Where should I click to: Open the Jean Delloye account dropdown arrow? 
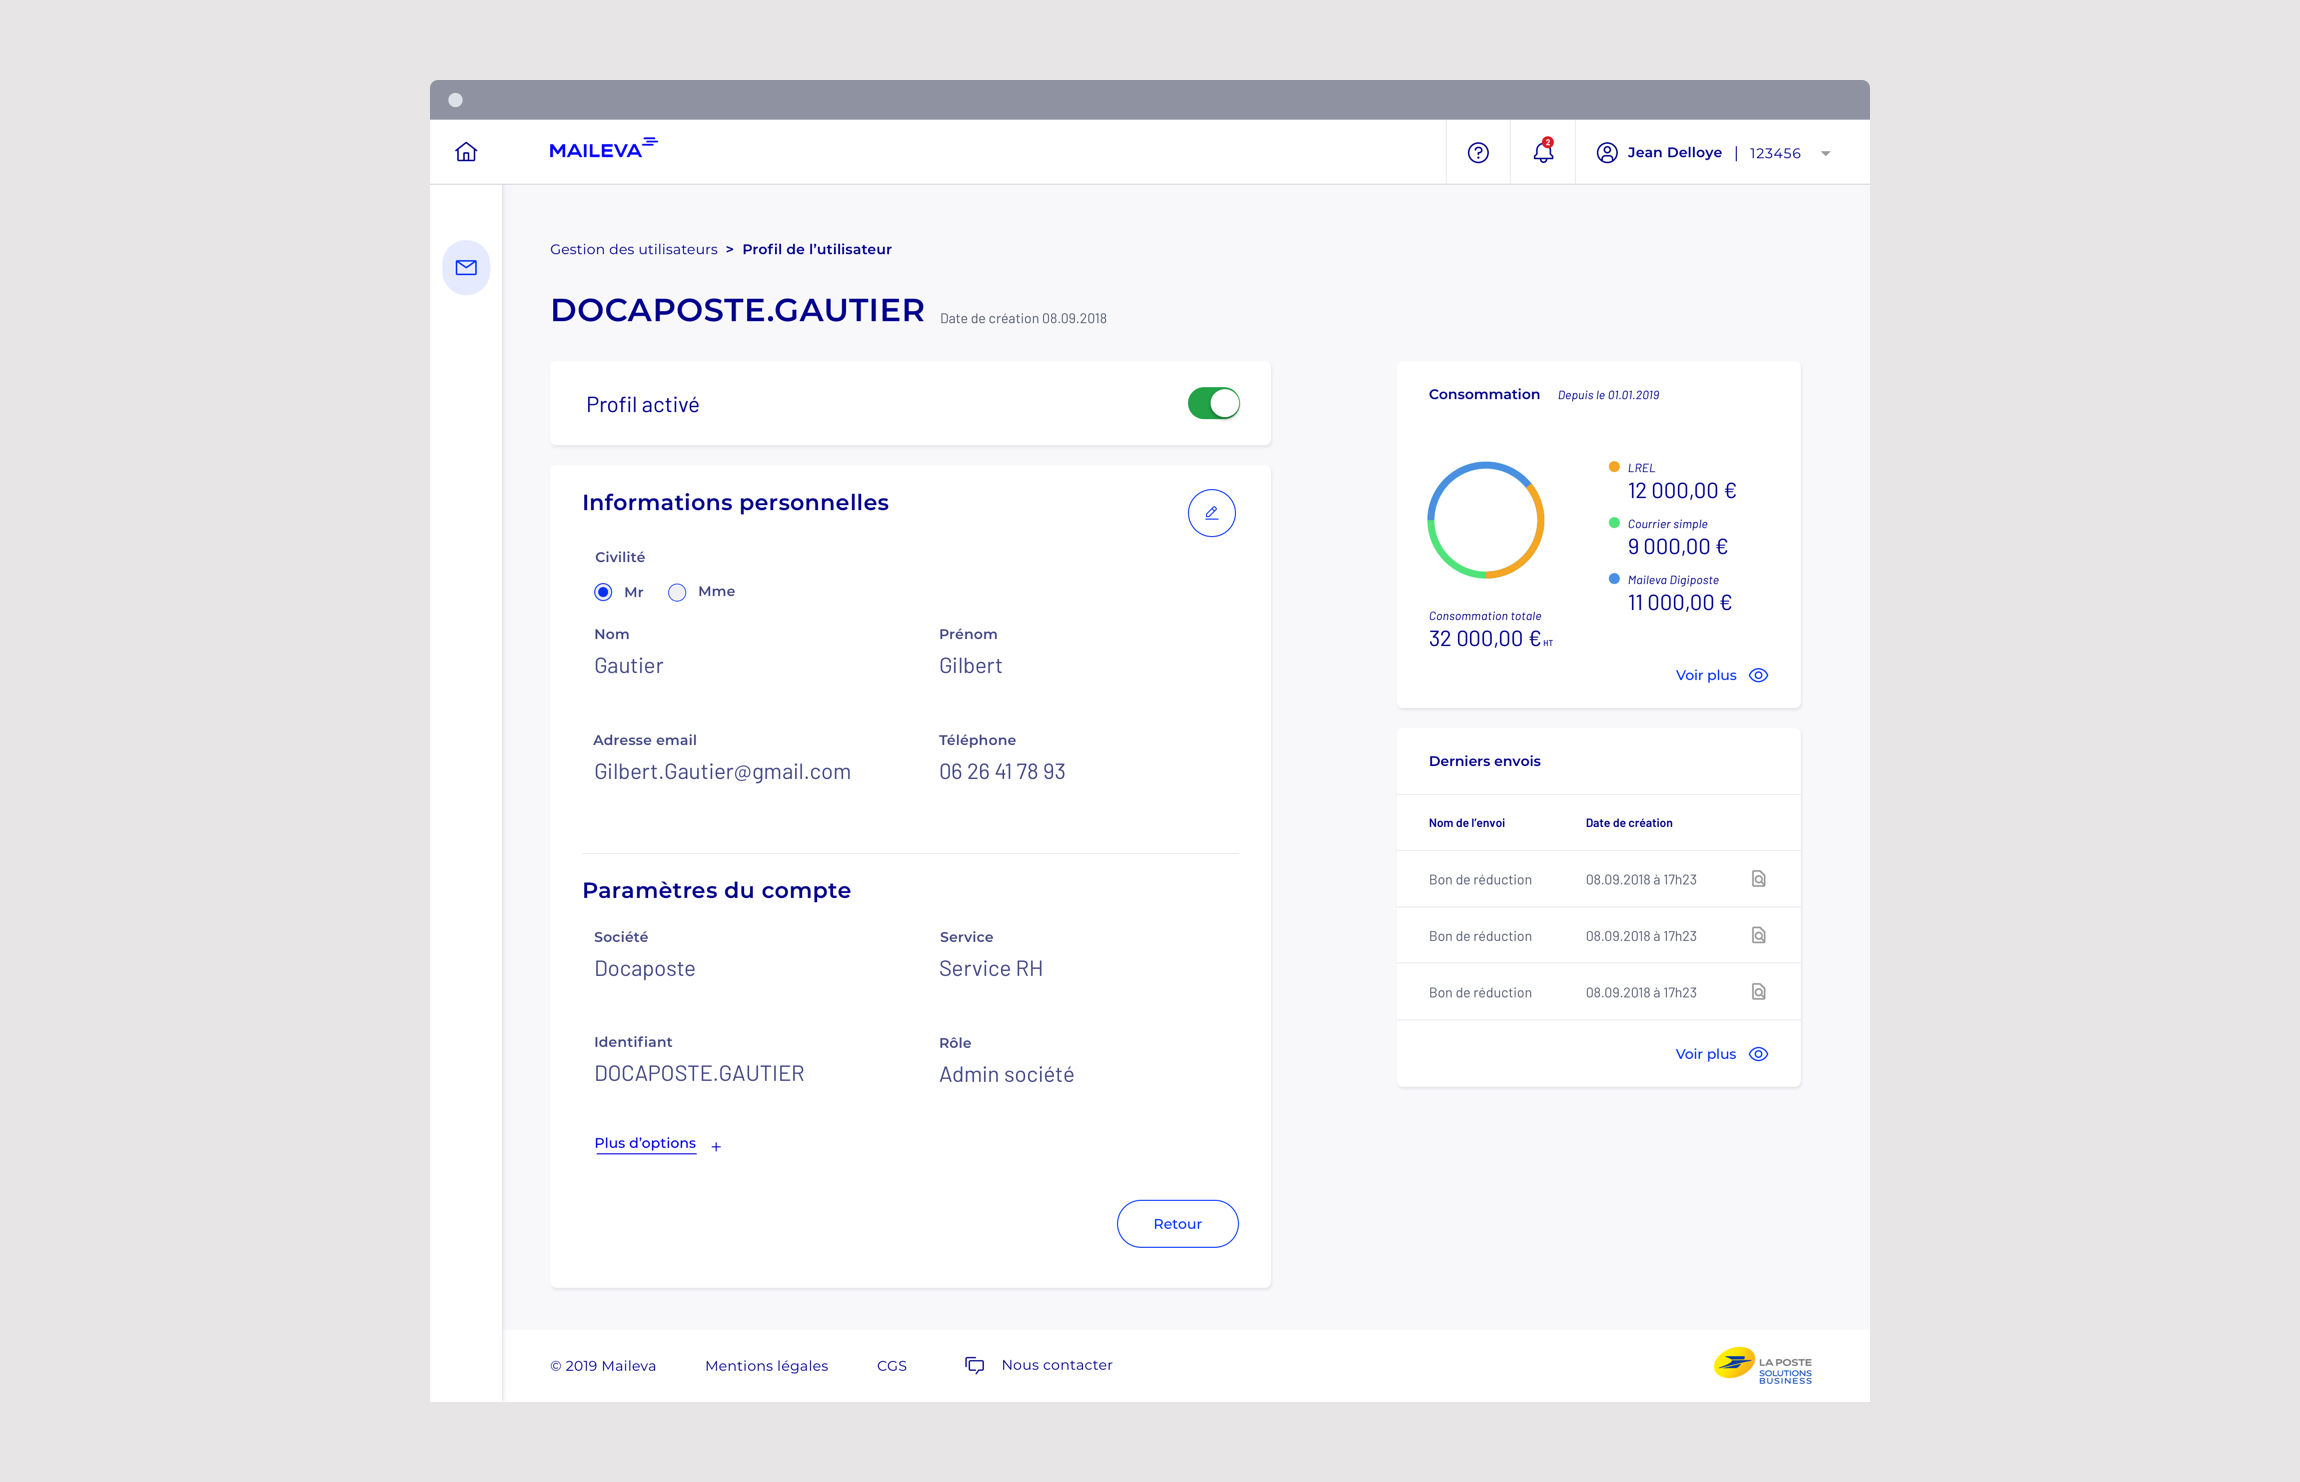(x=1825, y=154)
